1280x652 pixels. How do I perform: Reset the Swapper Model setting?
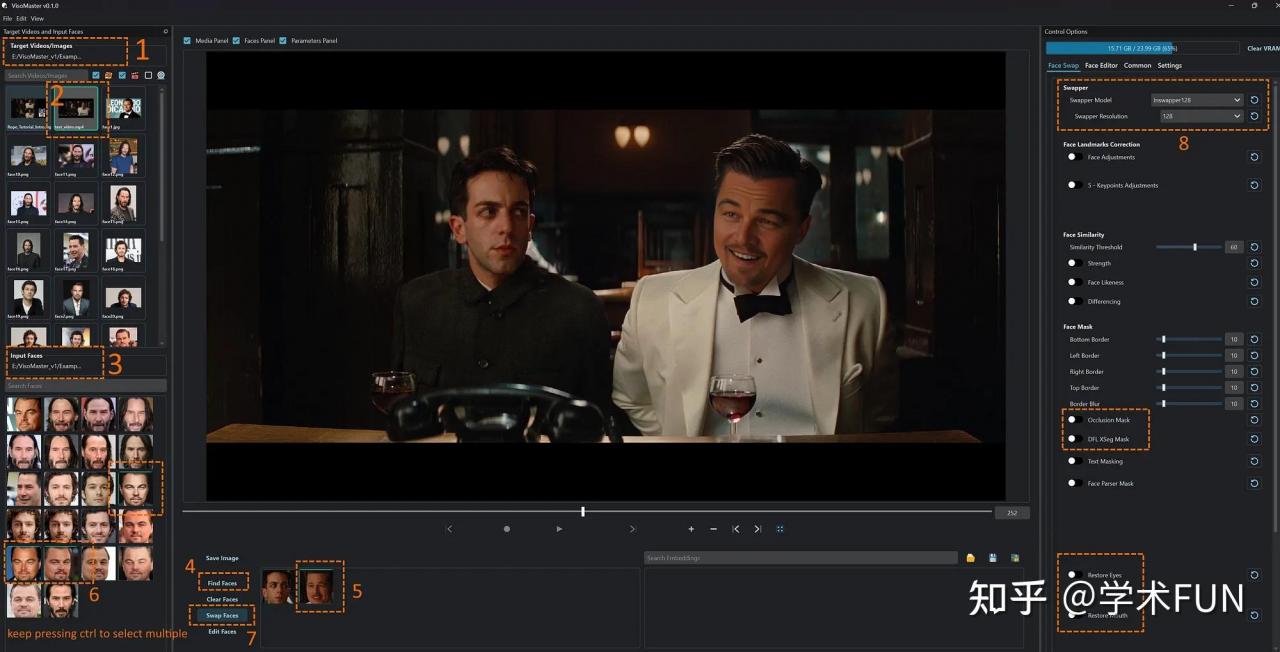tap(1254, 100)
